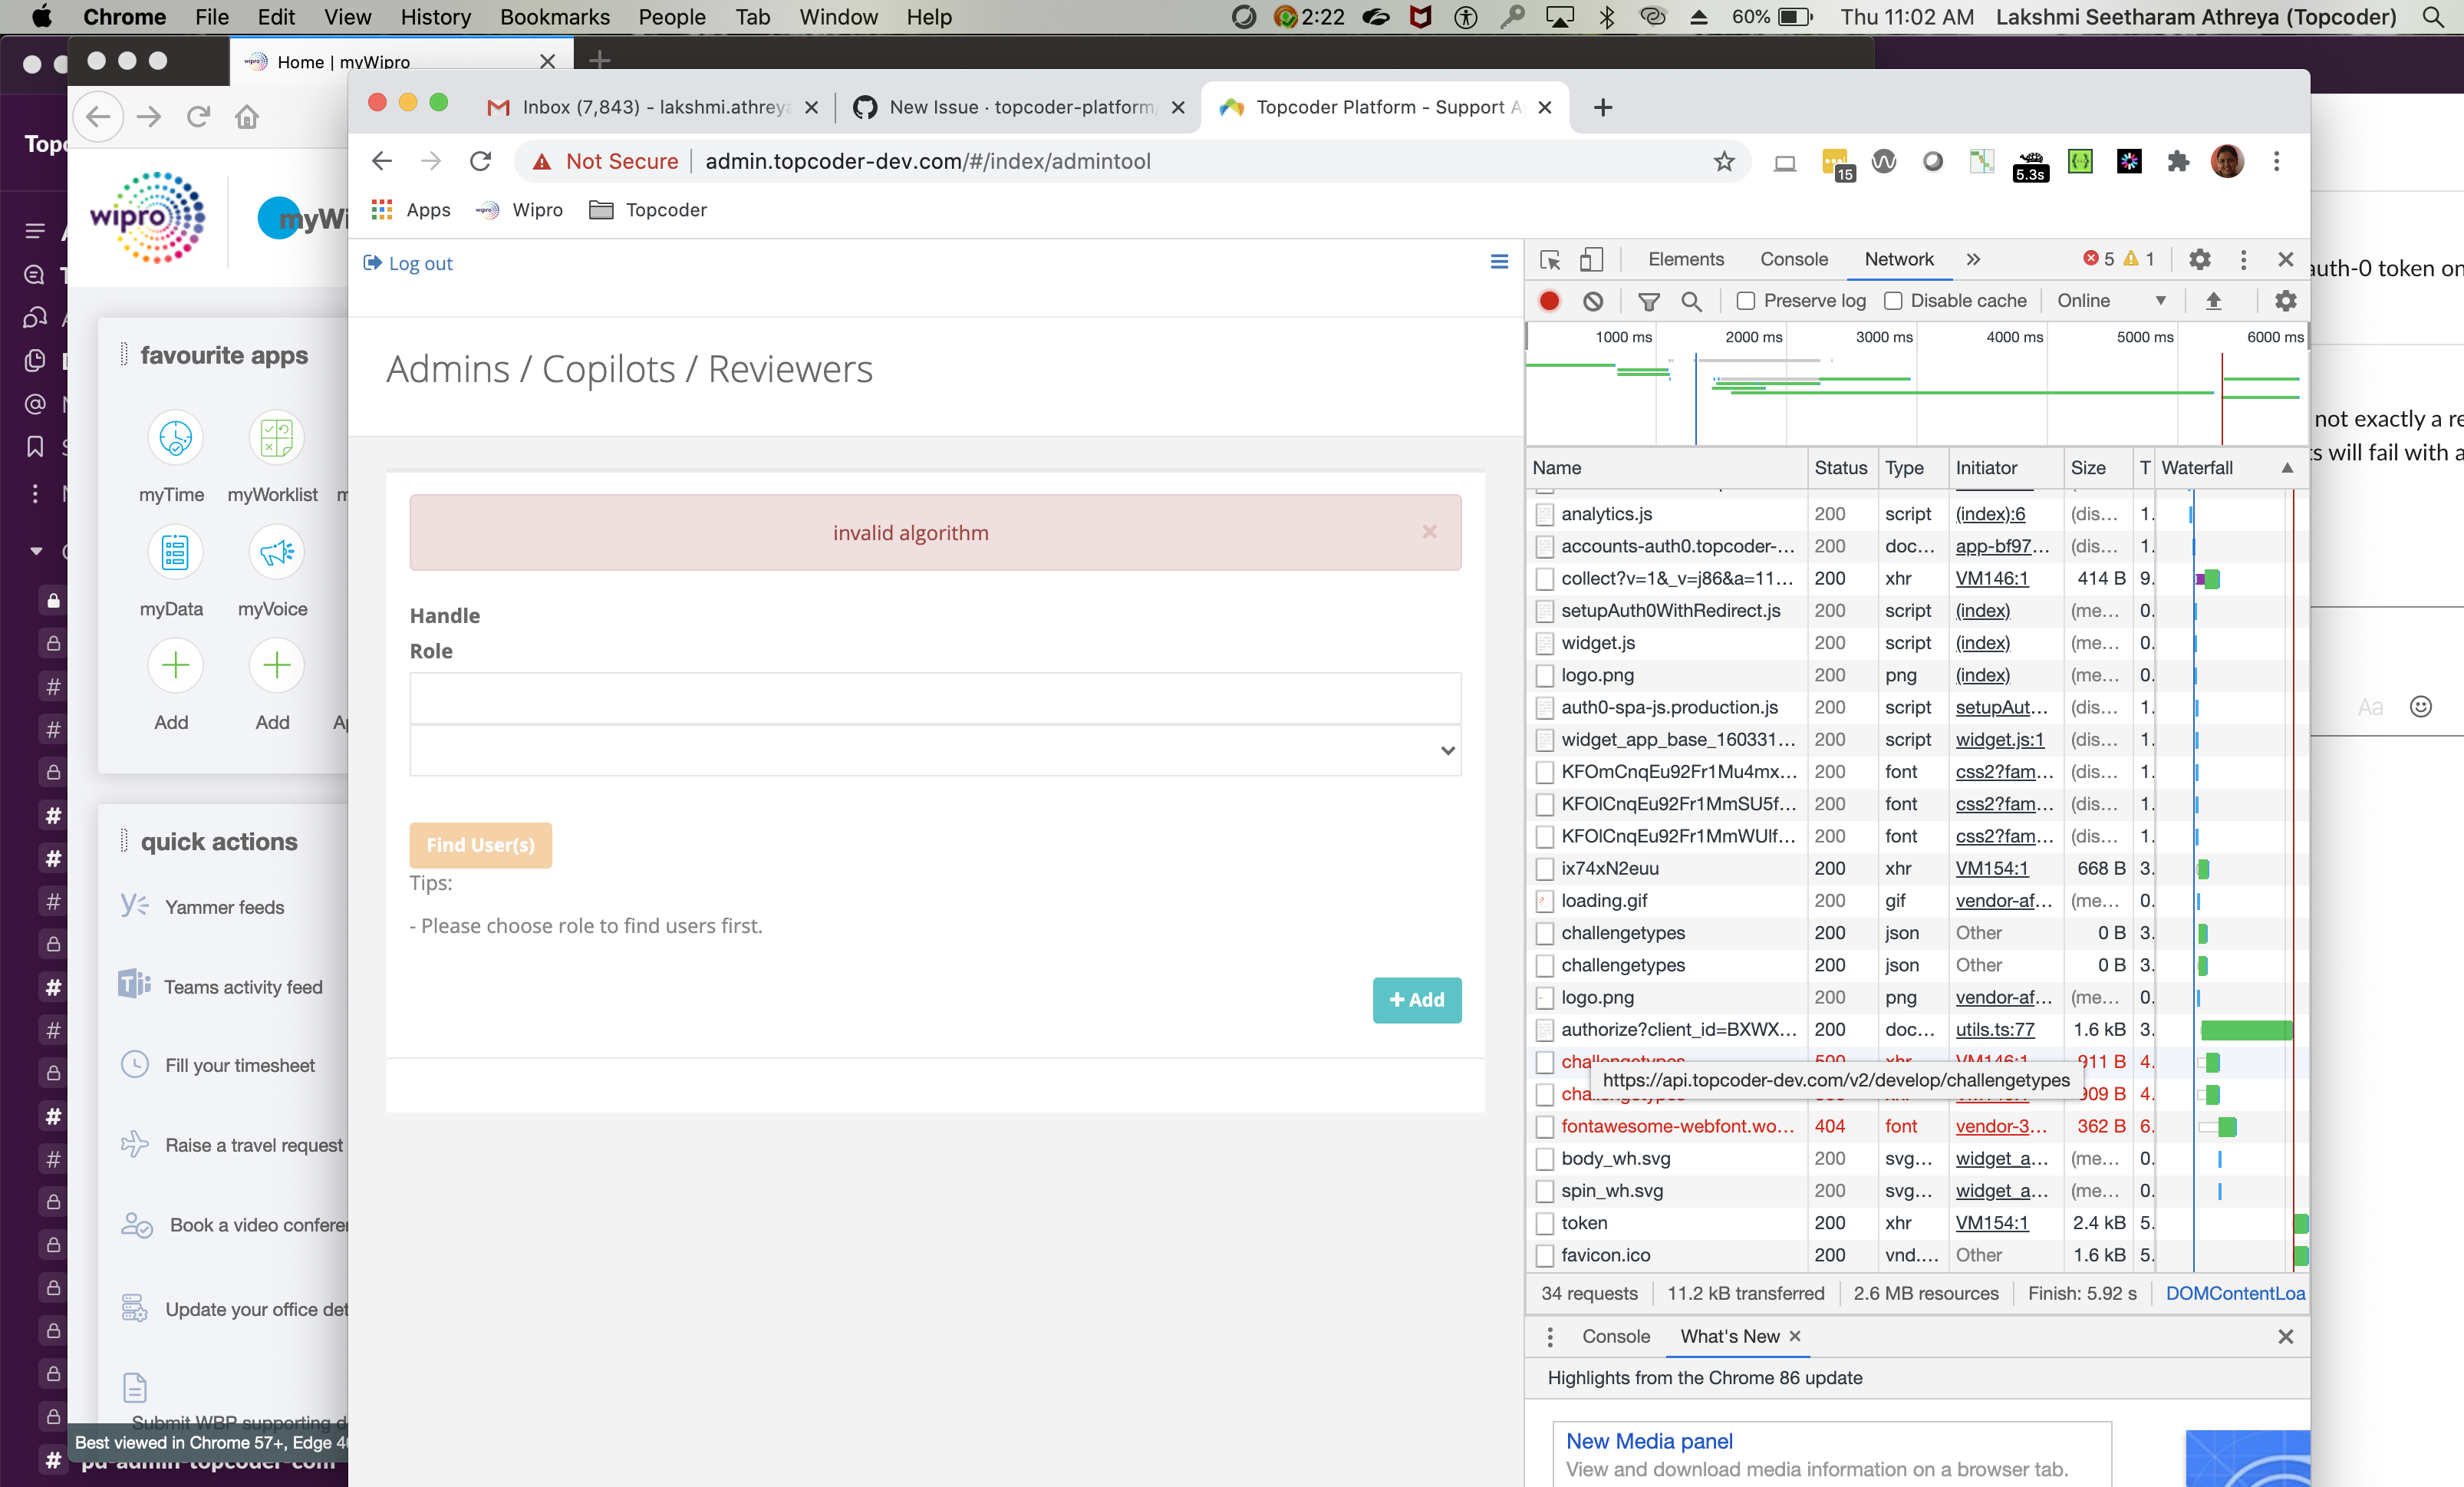This screenshot has height=1487, width=2464.
Task: Toggle the device toolbar icon
Action: click(x=1591, y=260)
